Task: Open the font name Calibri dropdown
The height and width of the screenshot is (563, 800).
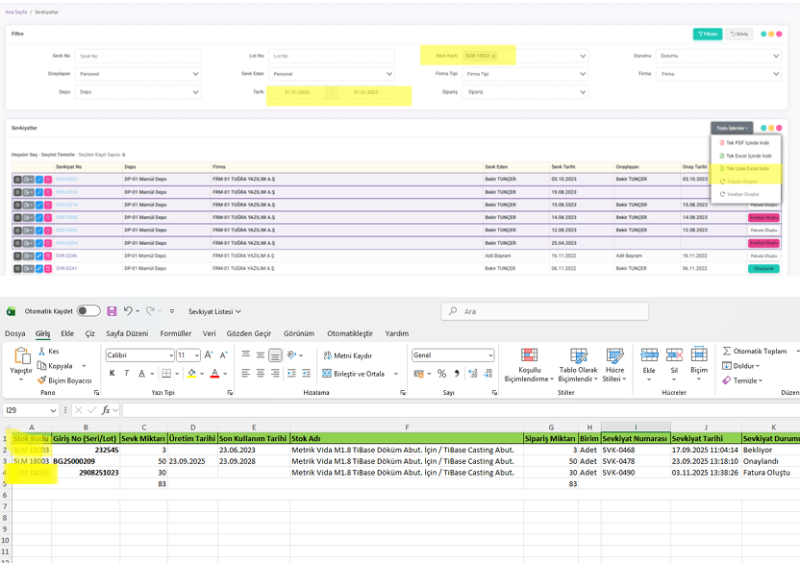Action: pos(169,355)
